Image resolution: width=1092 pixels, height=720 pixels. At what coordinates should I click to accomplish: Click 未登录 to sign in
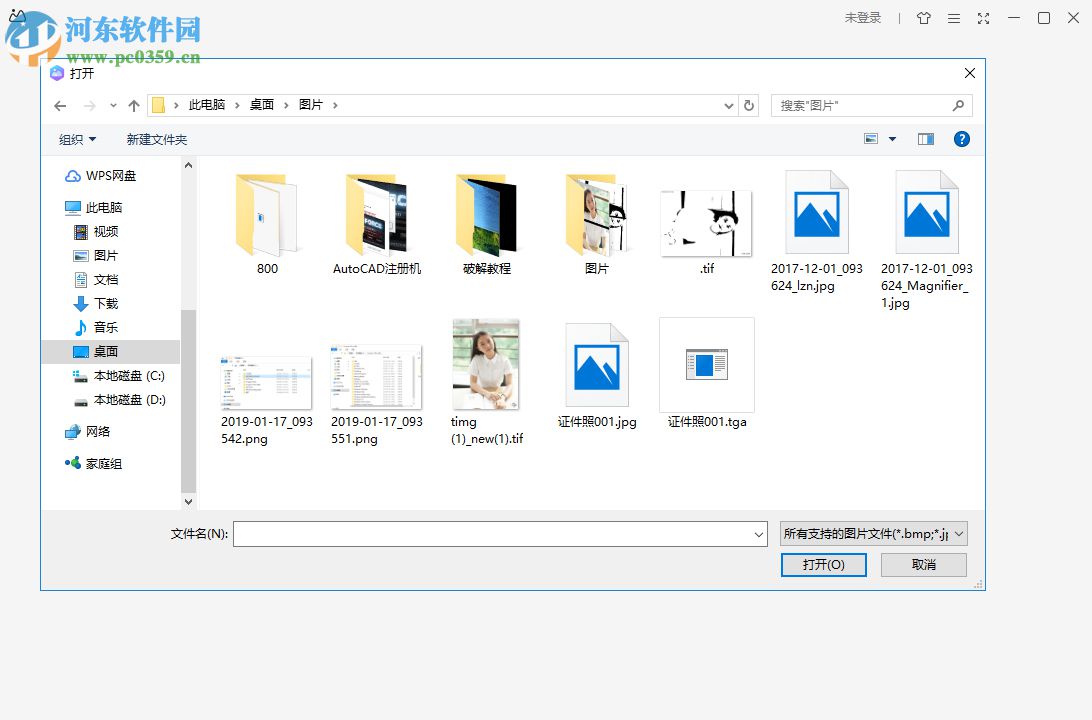coord(863,17)
